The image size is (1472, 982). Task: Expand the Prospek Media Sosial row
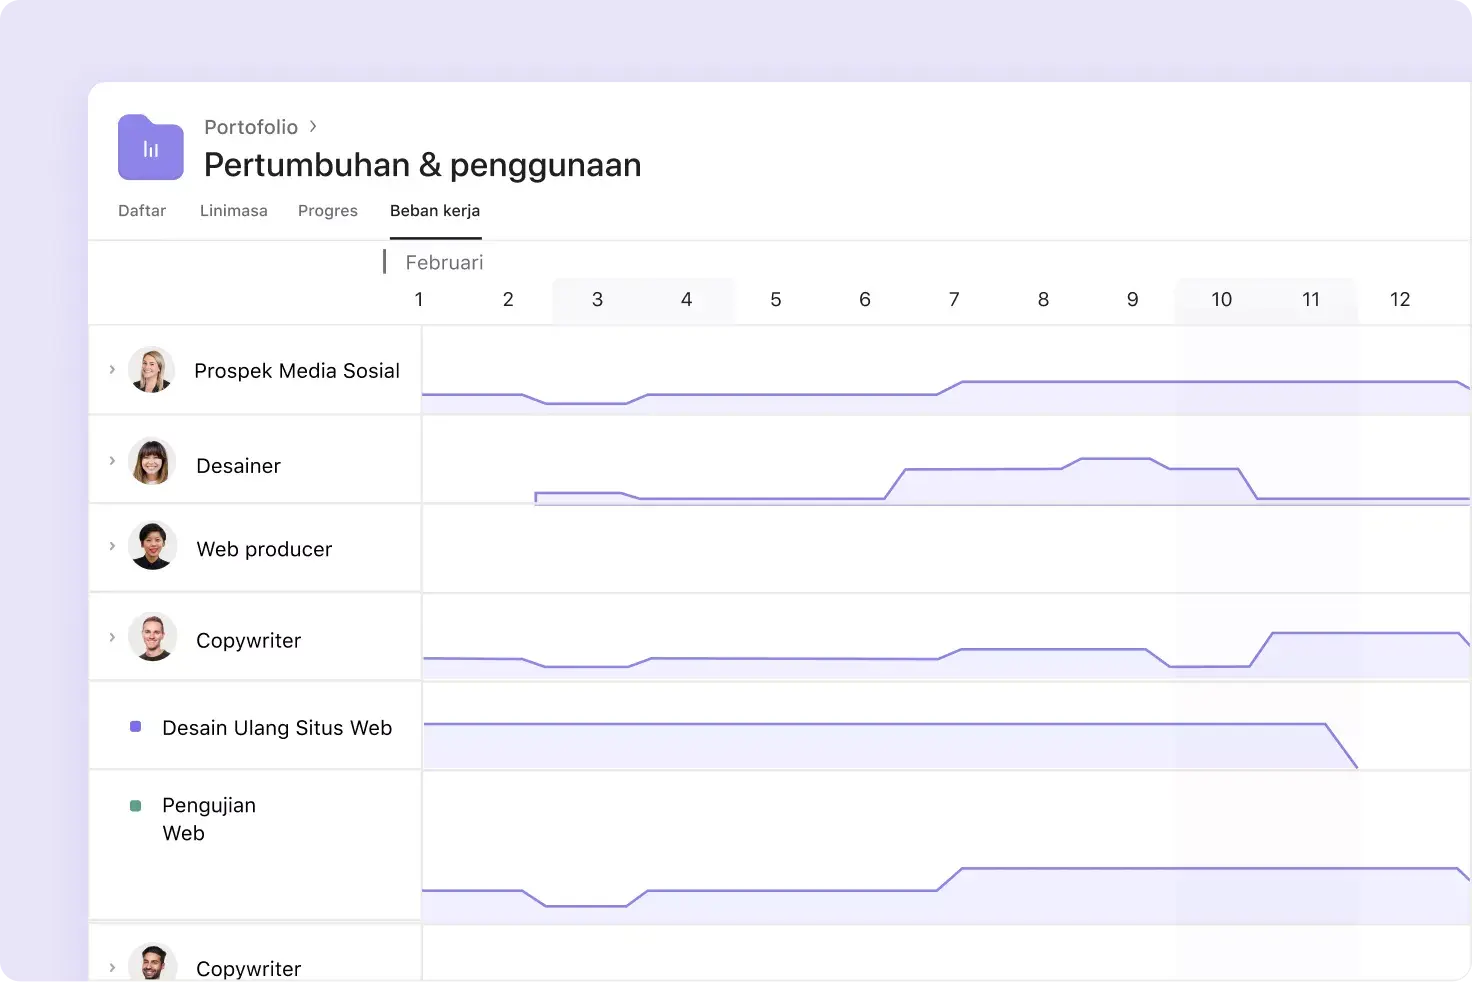pos(112,369)
